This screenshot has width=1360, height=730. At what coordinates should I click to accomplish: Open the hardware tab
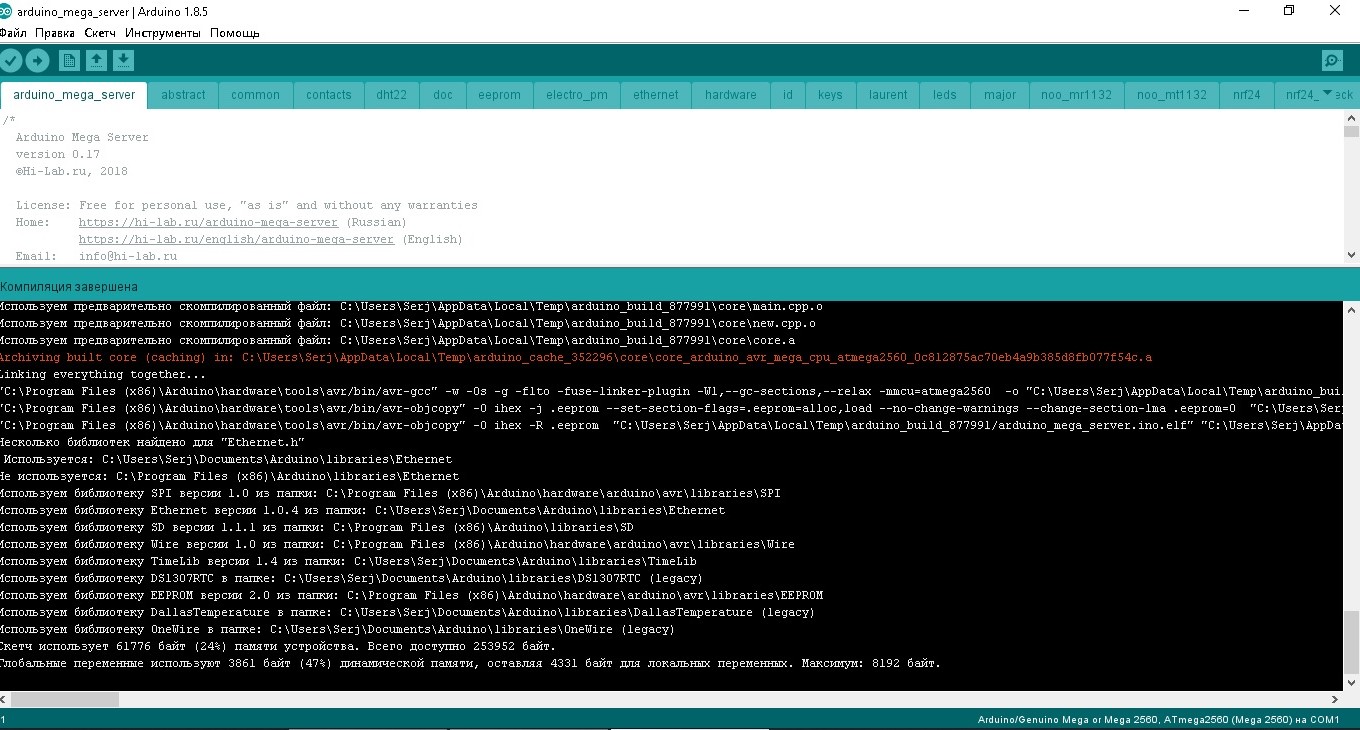coord(731,95)
